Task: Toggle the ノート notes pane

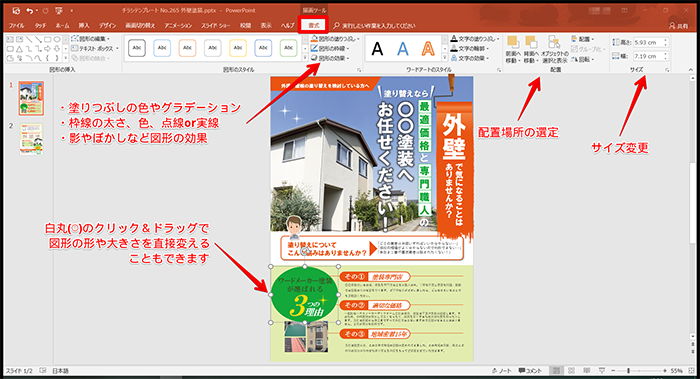Action: coord(502,371)
